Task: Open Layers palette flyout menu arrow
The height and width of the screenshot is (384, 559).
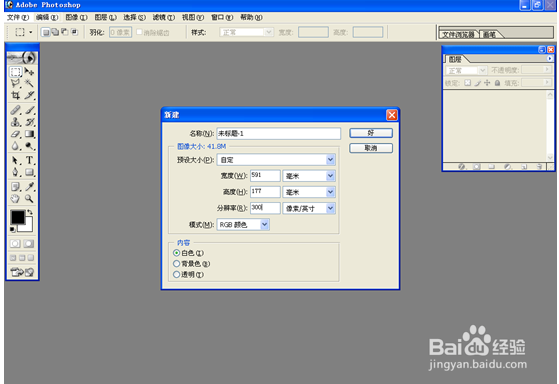Action: [x=550, y=58]
